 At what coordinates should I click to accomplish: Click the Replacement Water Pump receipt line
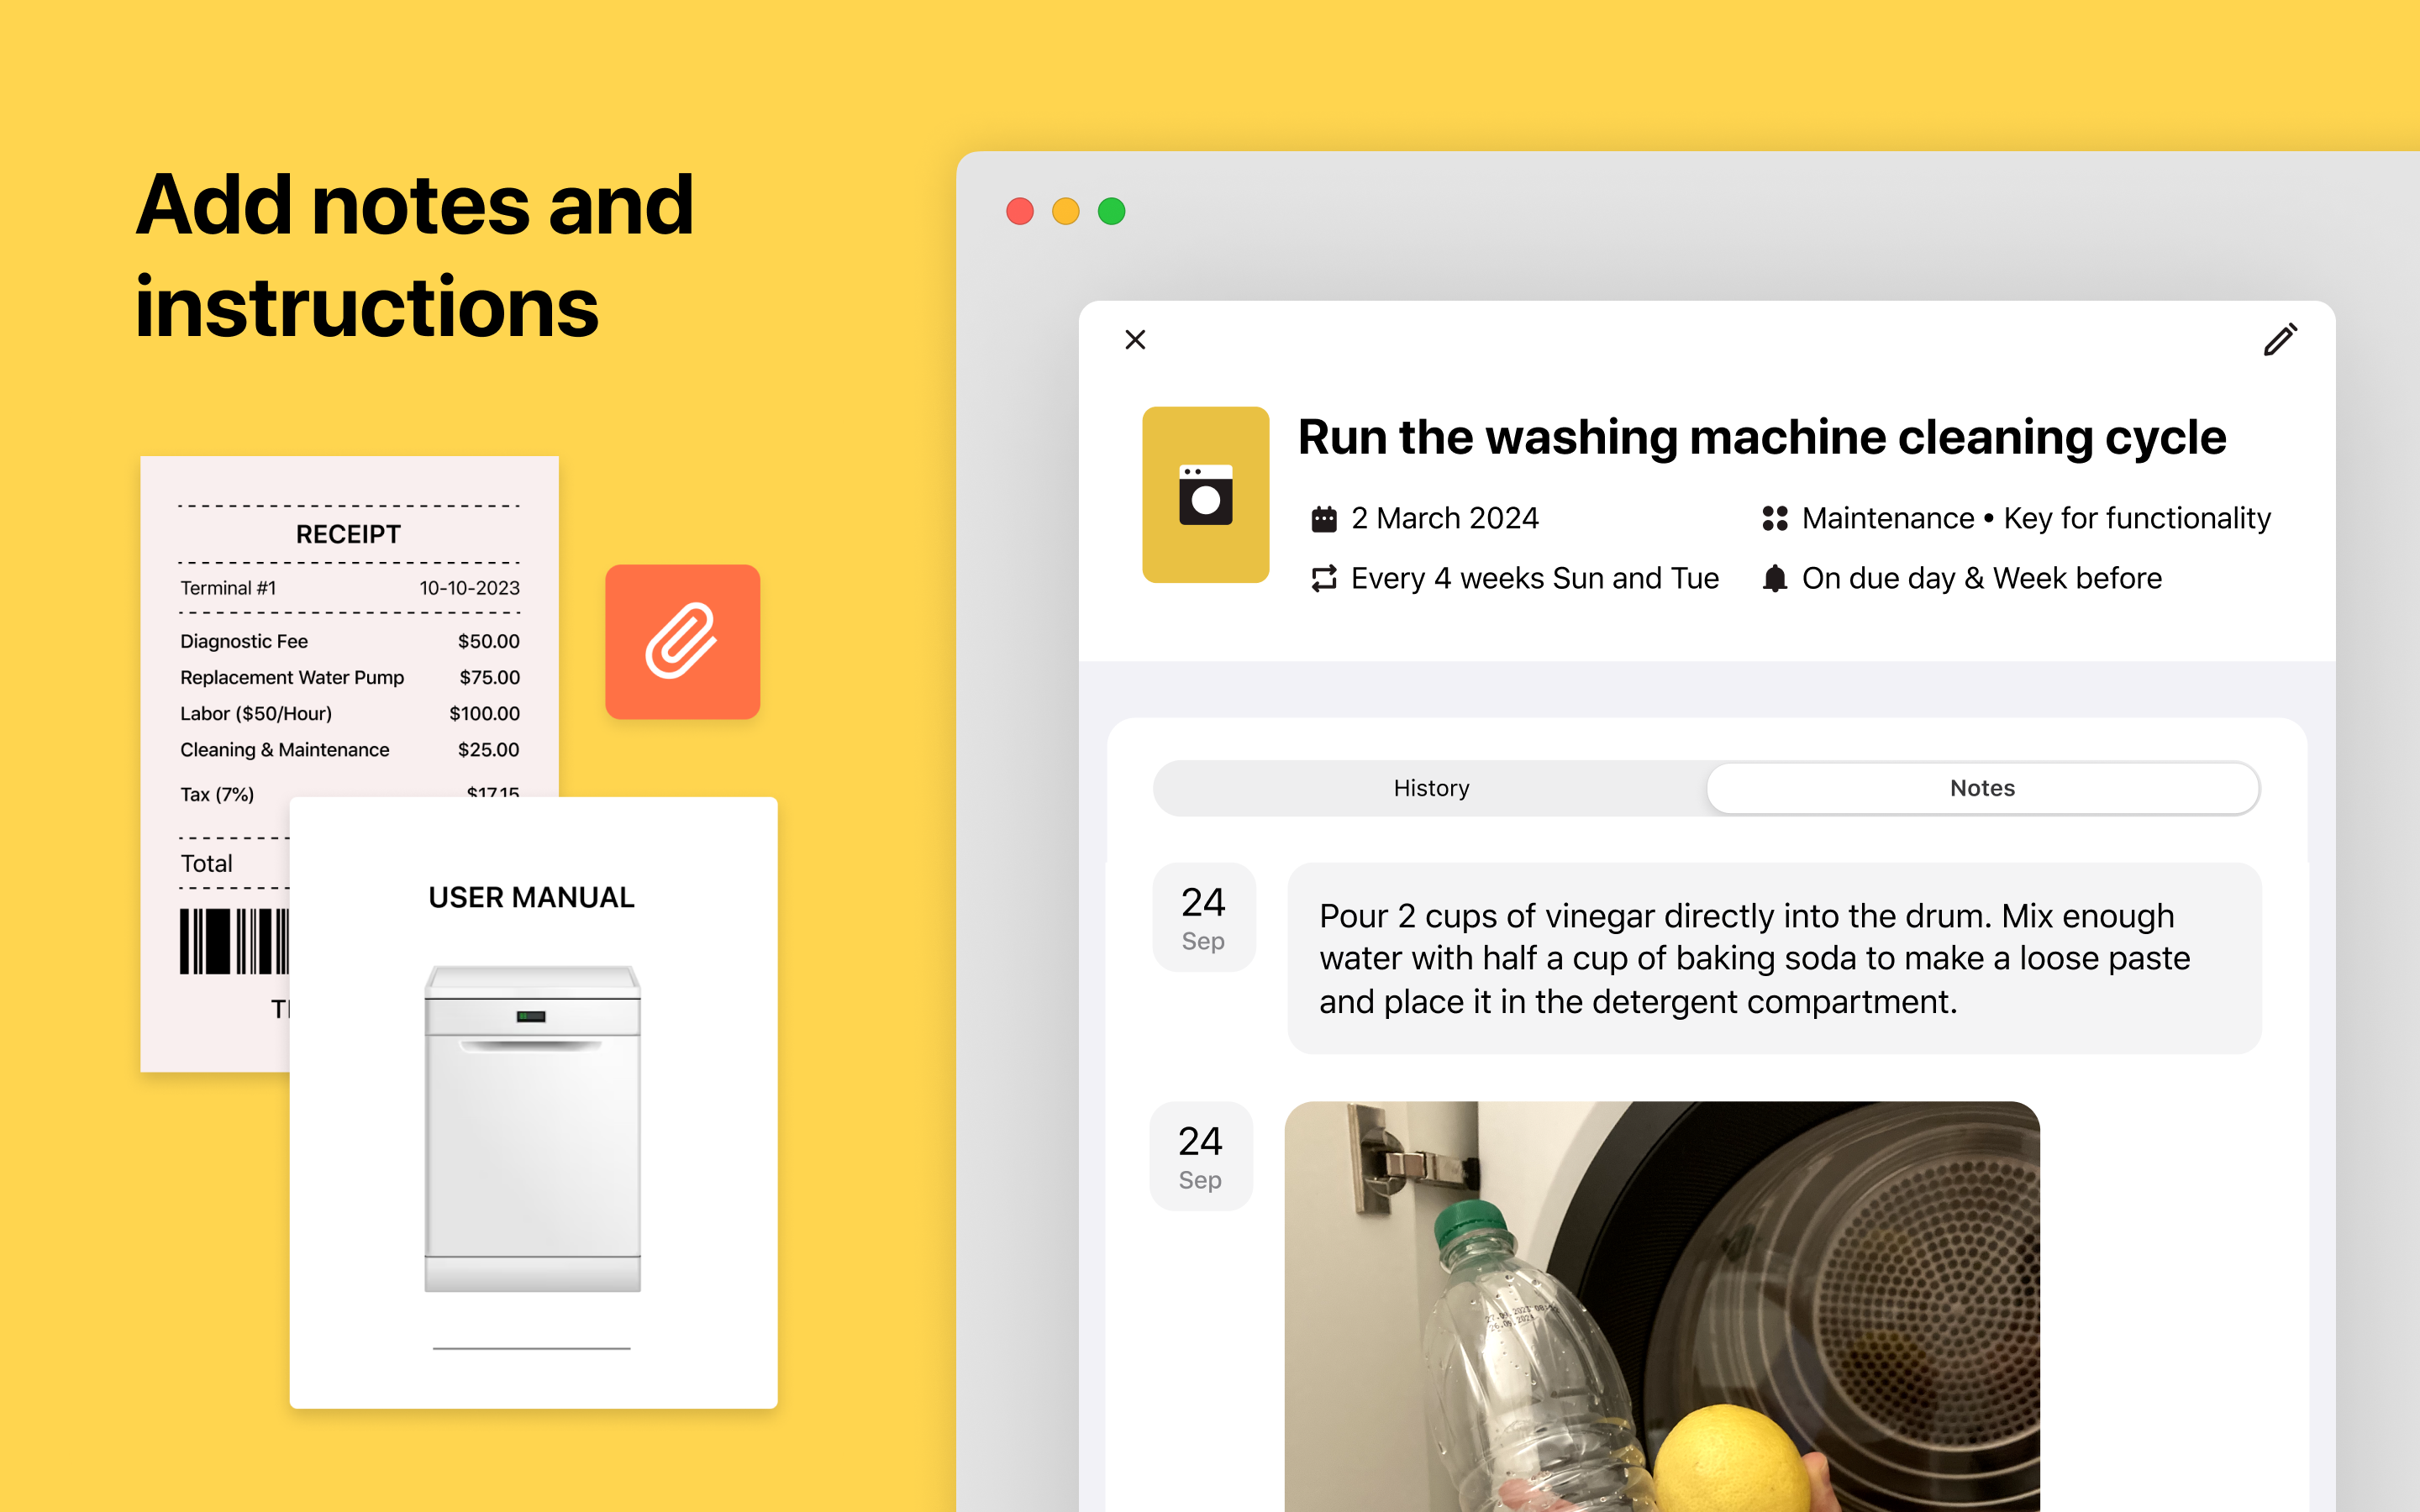350,677
